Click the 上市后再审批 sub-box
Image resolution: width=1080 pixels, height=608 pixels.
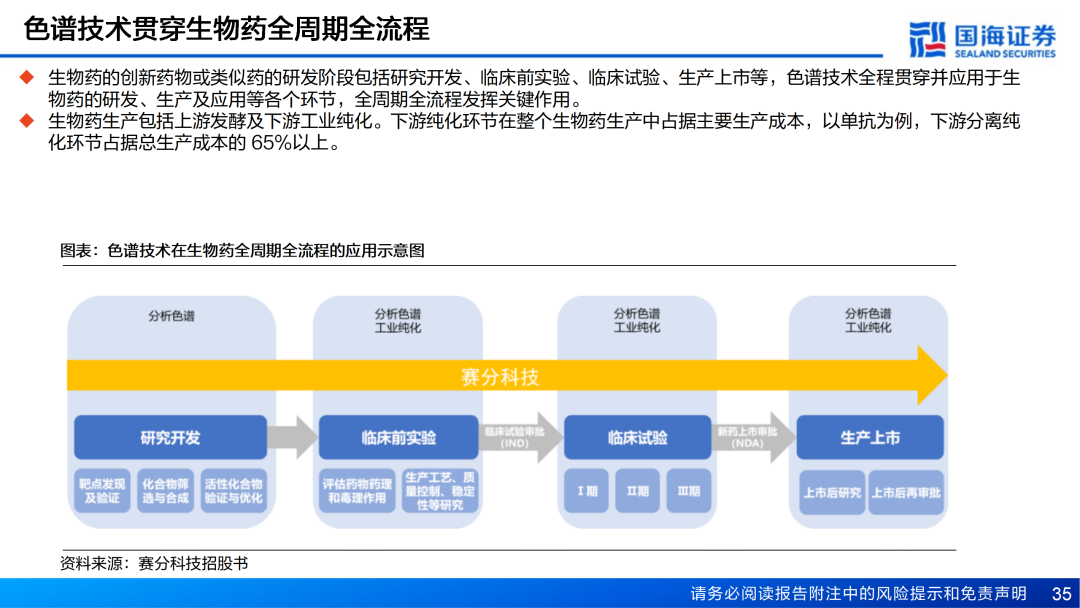906,492
